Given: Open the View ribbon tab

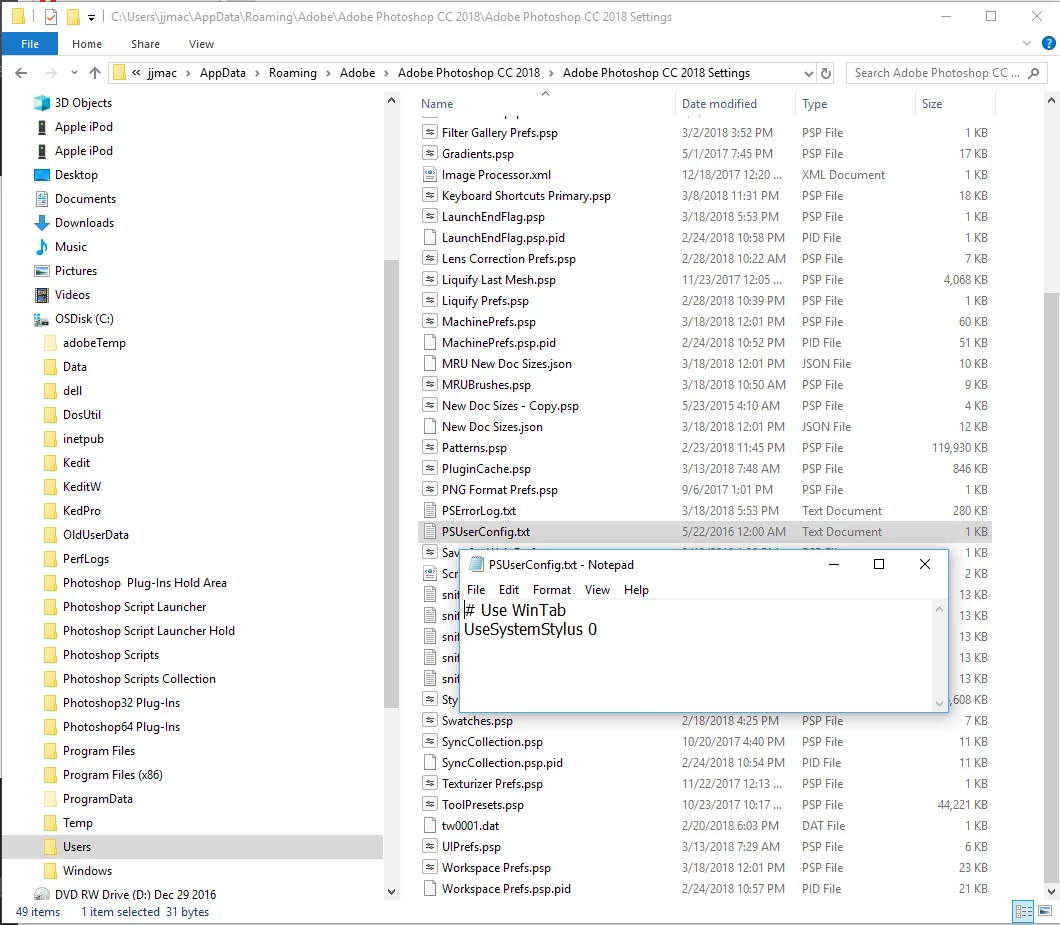Looking at the screenshot, I should pyautogui.click(x=201, y=44).
